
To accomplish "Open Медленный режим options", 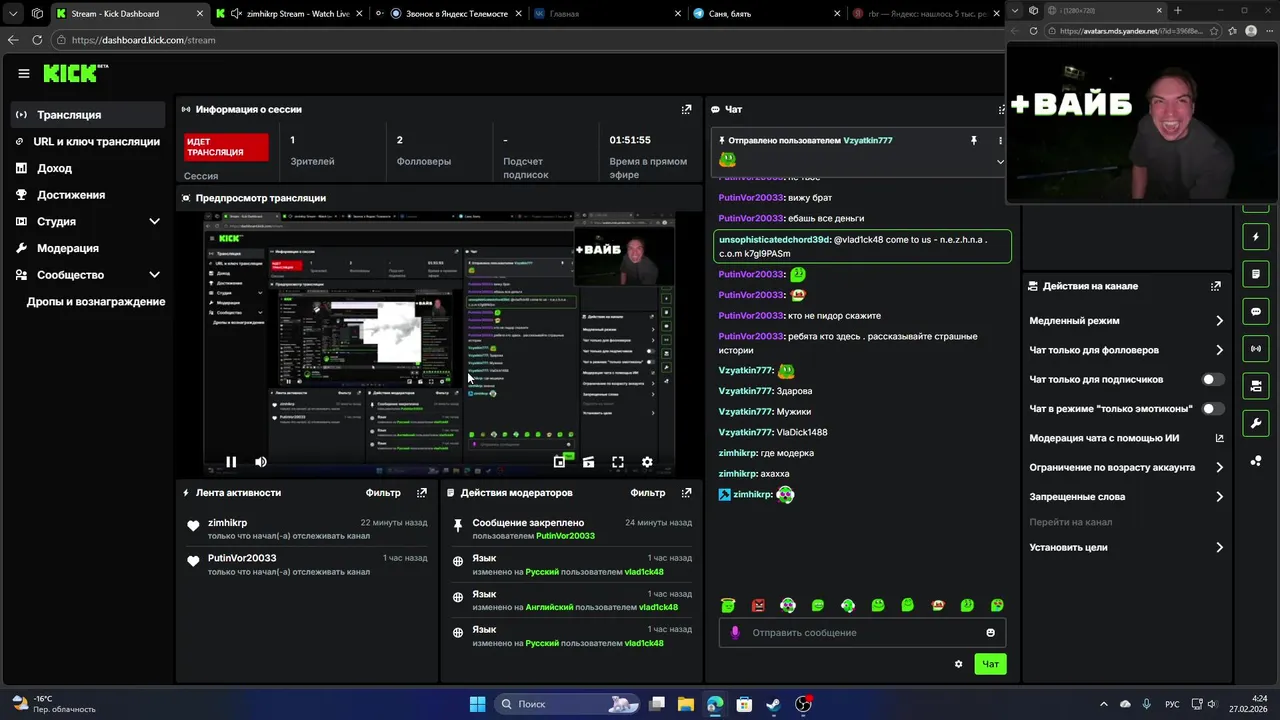I will coord(1126,321).
